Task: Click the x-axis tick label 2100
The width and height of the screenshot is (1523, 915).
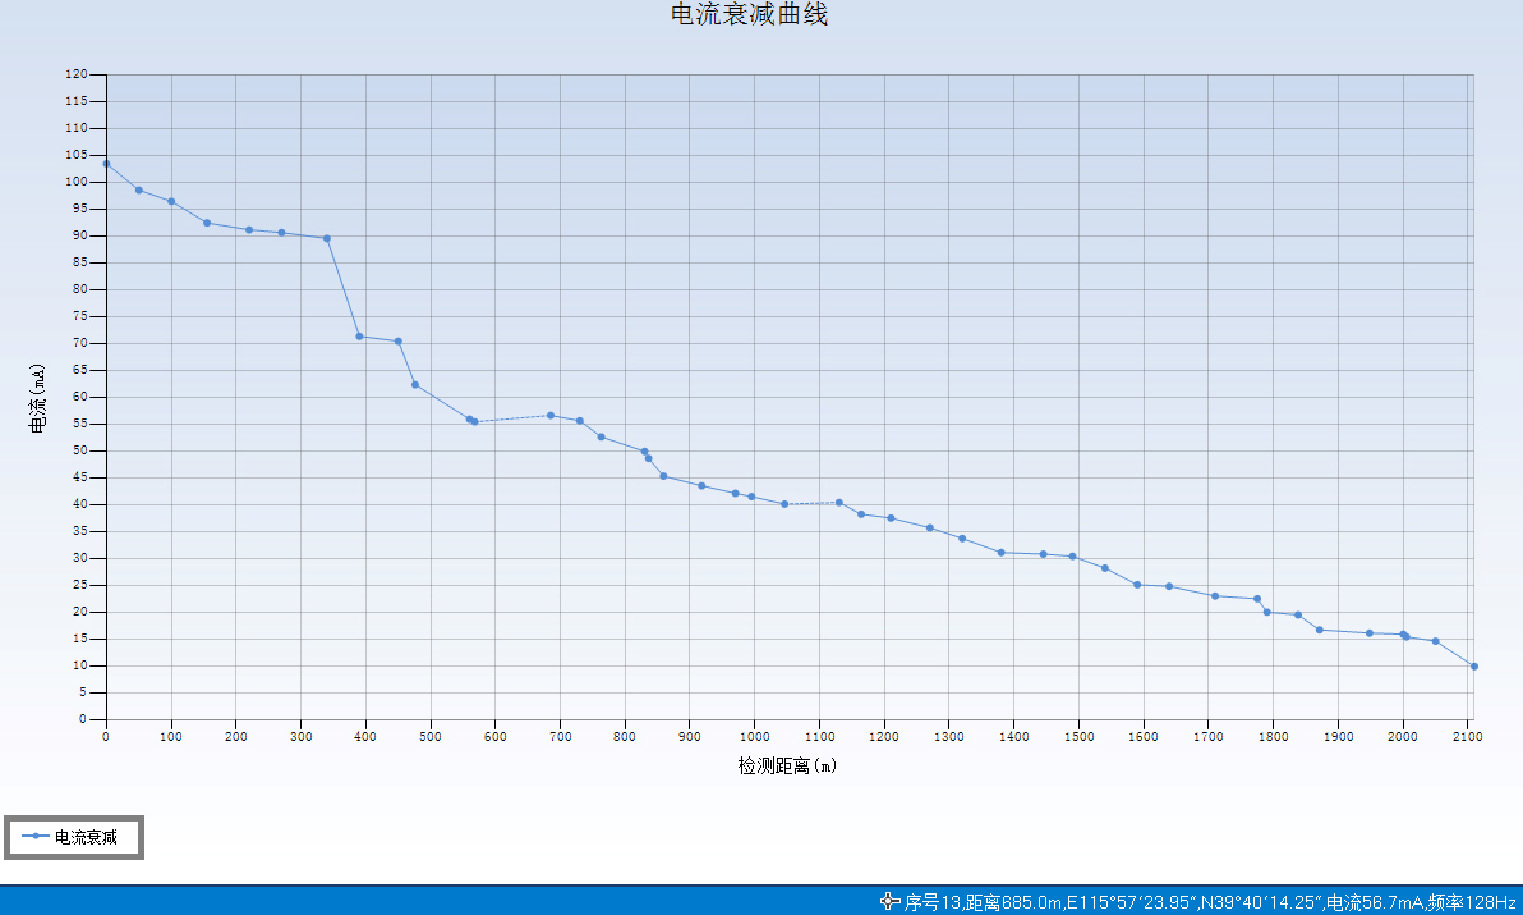Action: click(x=1467, y=737)
